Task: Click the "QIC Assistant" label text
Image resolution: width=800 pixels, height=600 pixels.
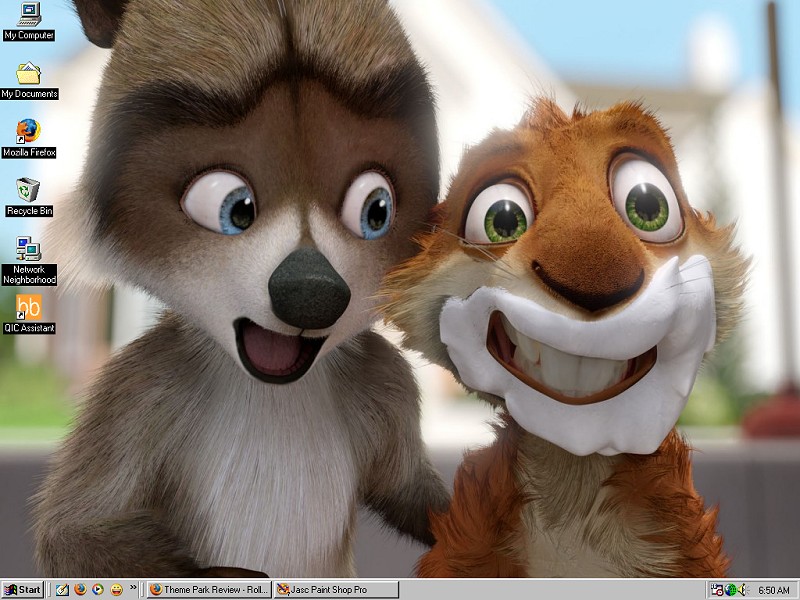Action: (29, 328)
